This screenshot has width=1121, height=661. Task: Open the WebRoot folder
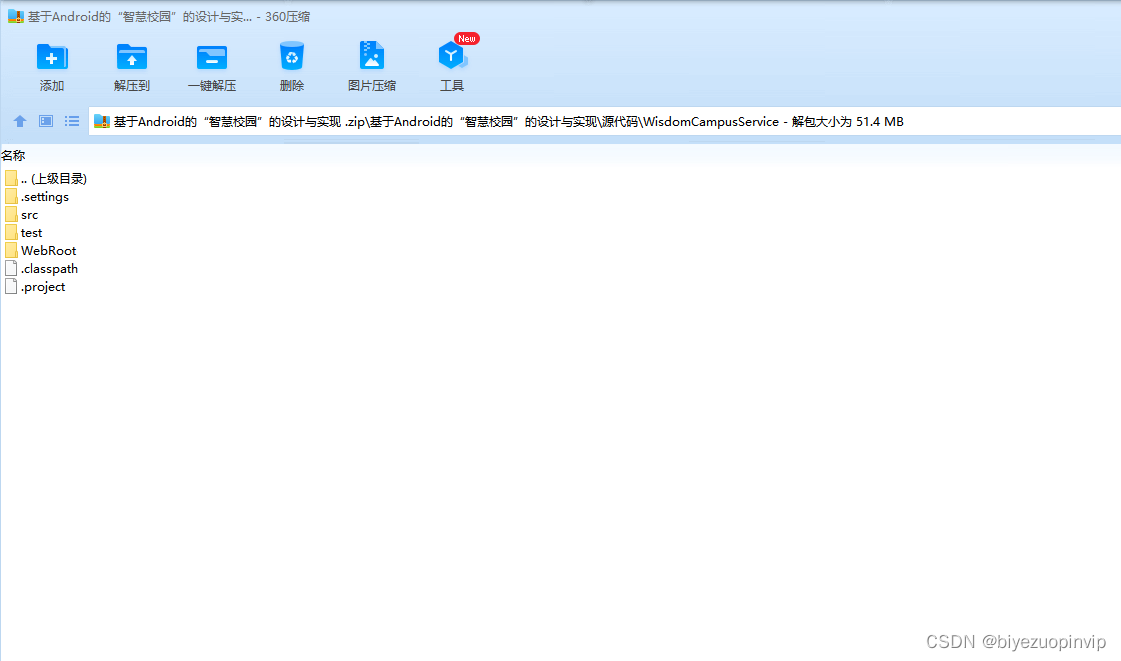(x=47, y=250)
